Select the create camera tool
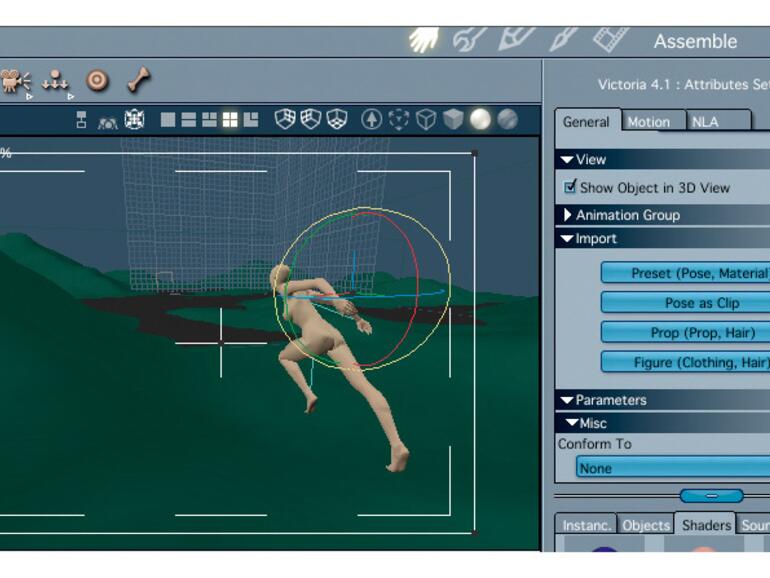 click(14, 81)
